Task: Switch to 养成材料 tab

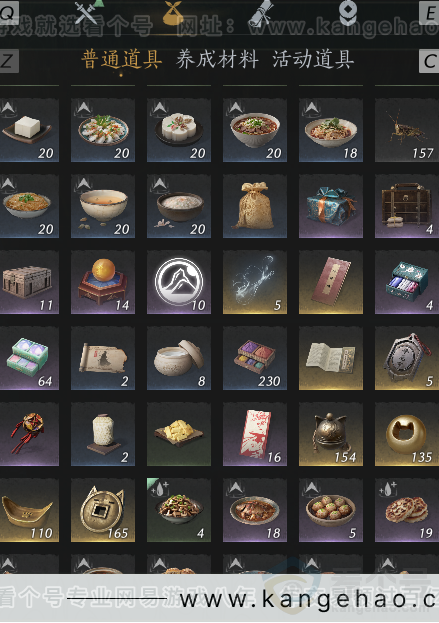Action: click(x=217, y=60)
